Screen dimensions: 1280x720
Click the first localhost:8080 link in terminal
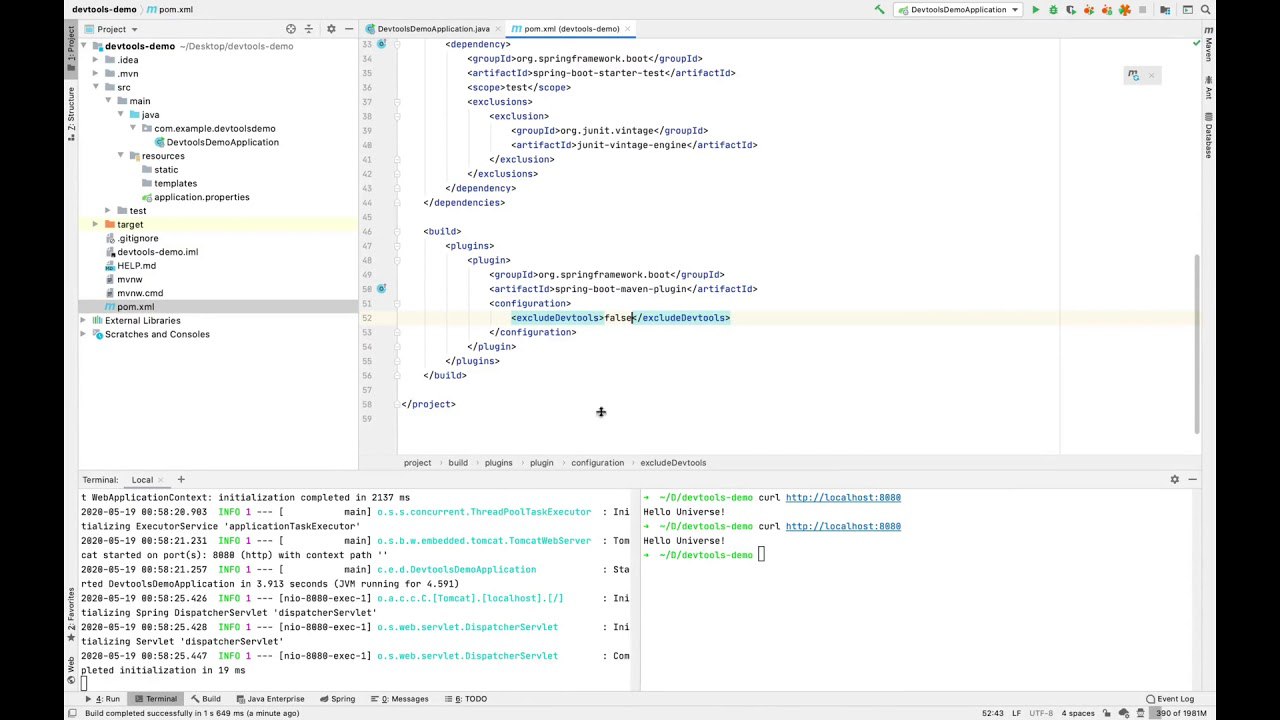842,498
